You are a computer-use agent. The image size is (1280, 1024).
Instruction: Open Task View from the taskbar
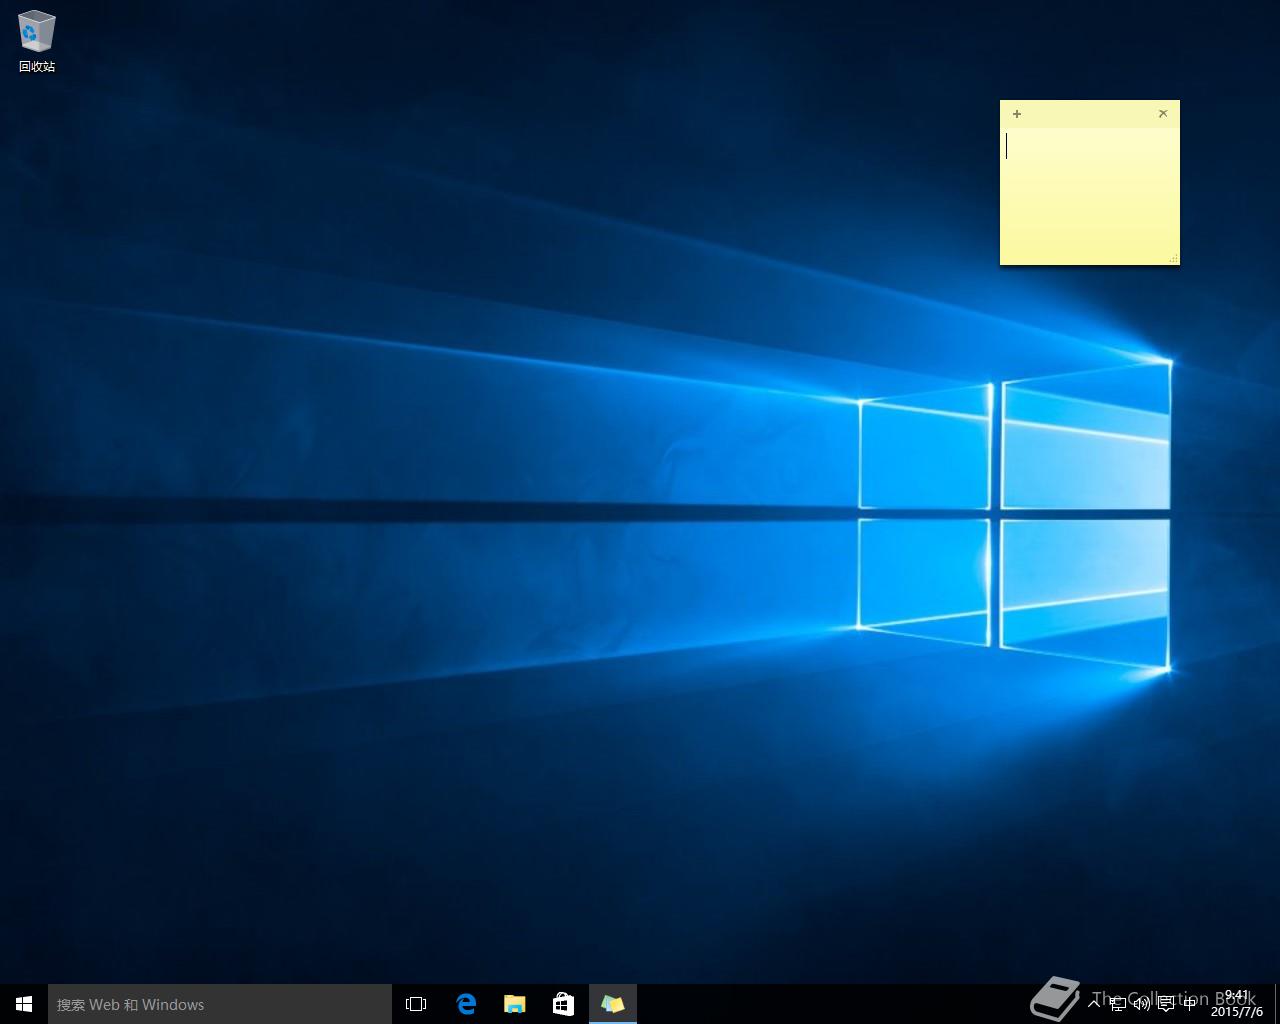(x=416, y=1004)
